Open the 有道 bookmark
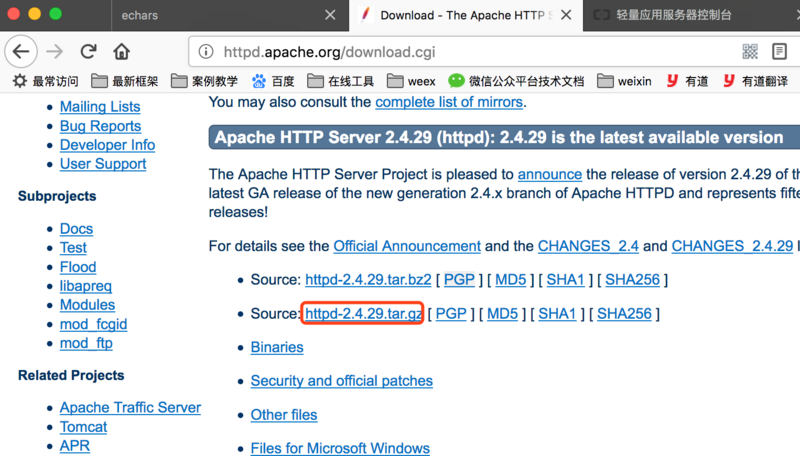Viewport: 800px width, 456px height. click(687, 81)
